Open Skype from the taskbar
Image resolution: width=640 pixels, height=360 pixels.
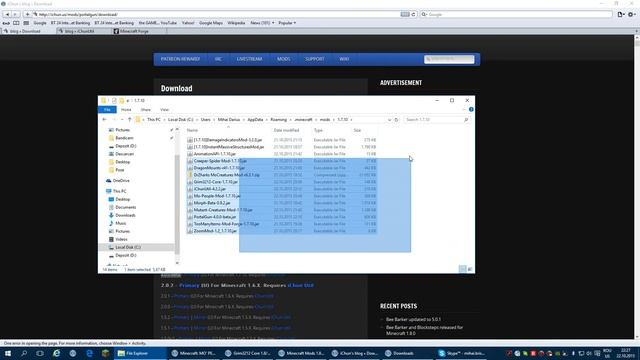(462, 353)
